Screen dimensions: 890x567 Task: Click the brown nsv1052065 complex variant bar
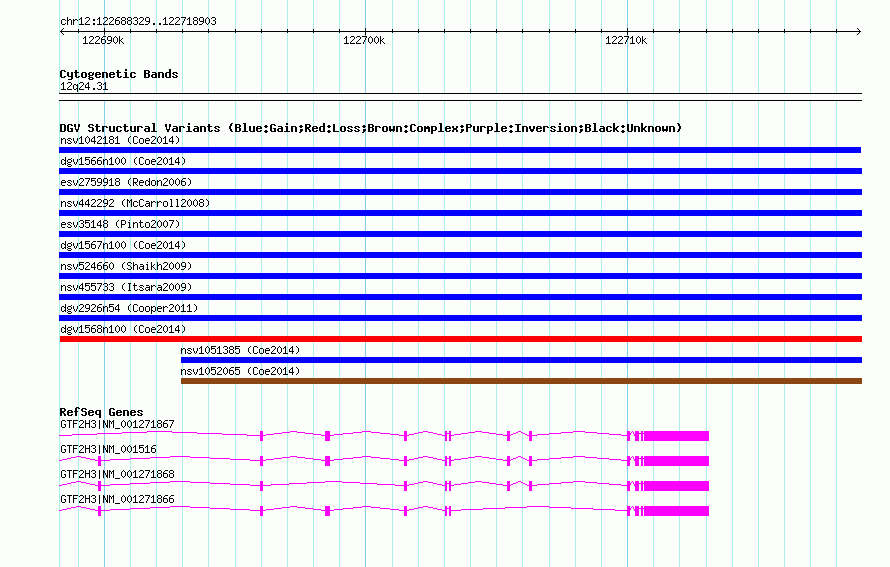[x=521, y=381]
